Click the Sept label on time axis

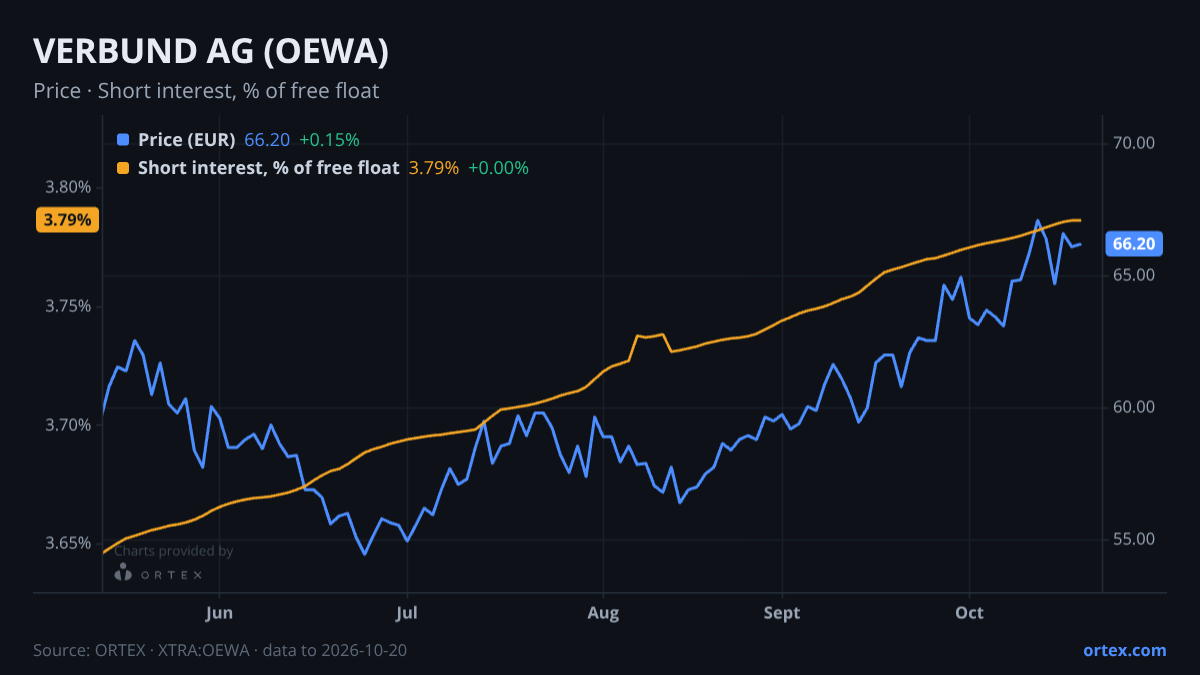coord(782,613)
